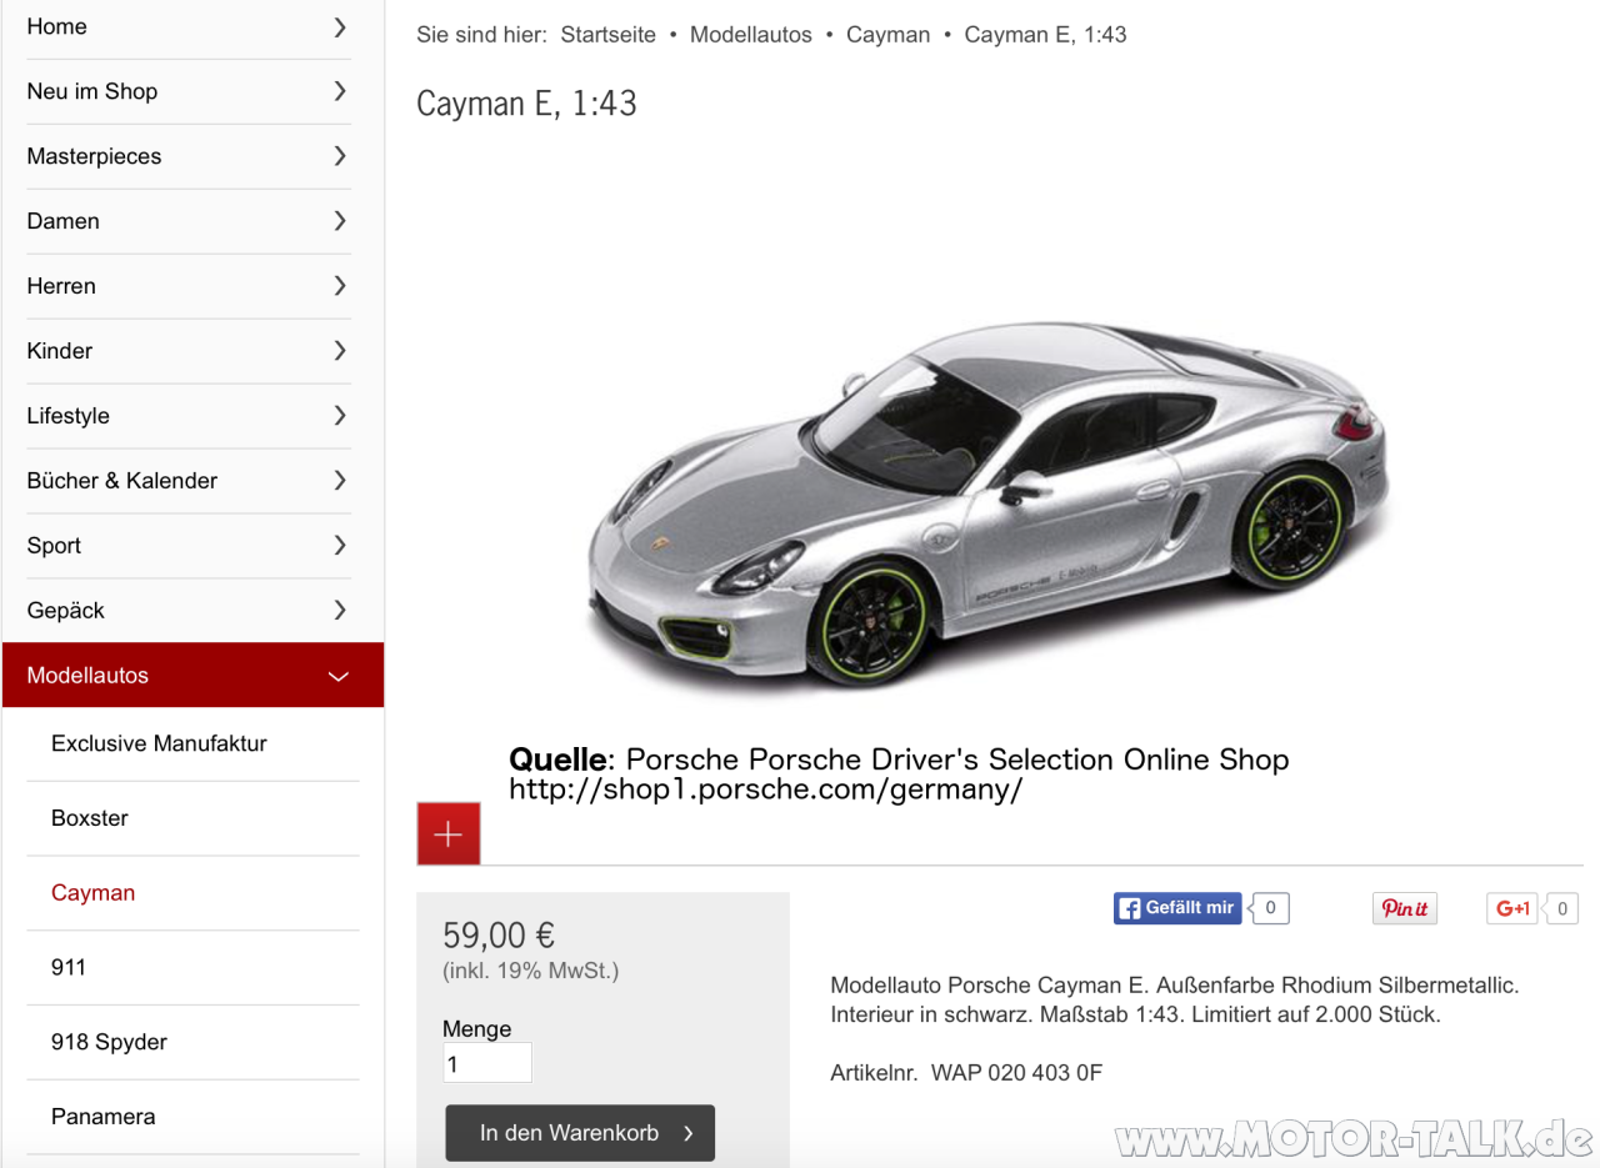Expand the Home menu chevron

click(340, 27)
